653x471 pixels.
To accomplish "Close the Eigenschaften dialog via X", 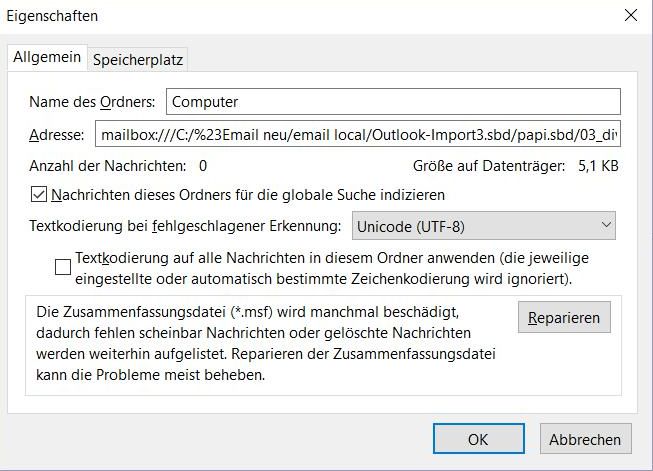I will coord(630,15).
